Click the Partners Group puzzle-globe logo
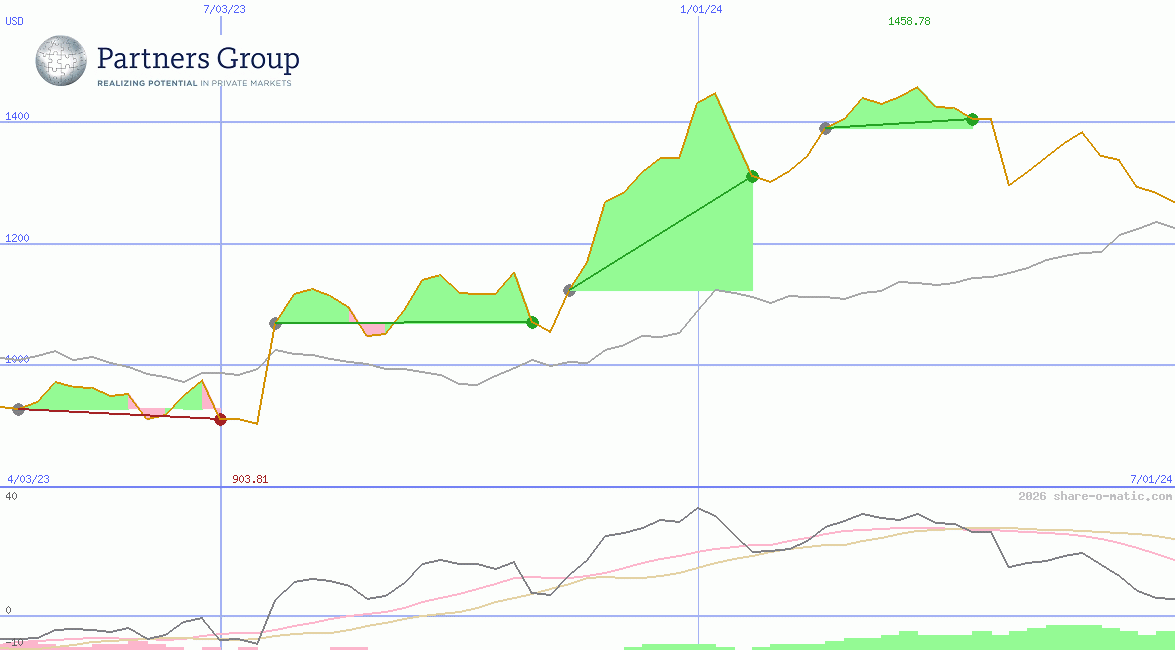The image size is (1175, 650). click(60, 61)
